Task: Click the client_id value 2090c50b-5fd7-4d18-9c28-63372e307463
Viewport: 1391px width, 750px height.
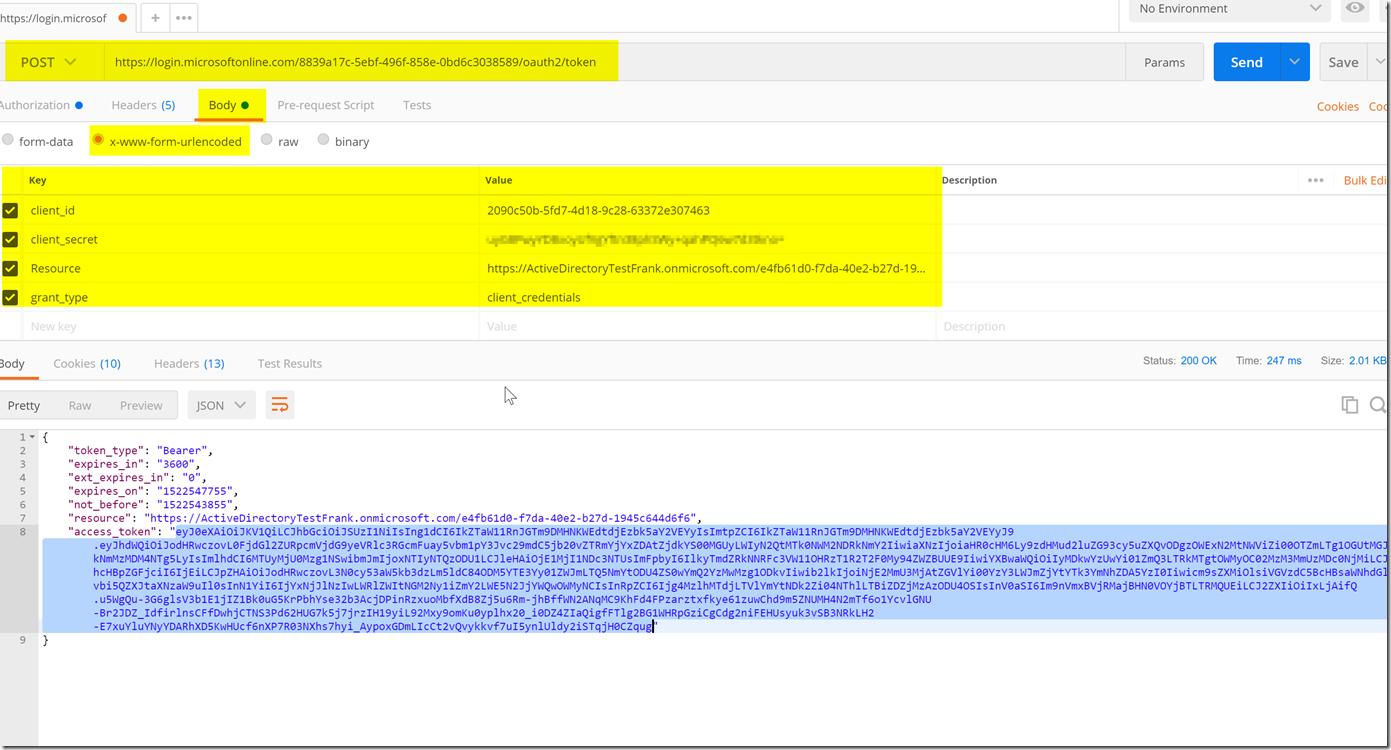Action: coord(598,211)
